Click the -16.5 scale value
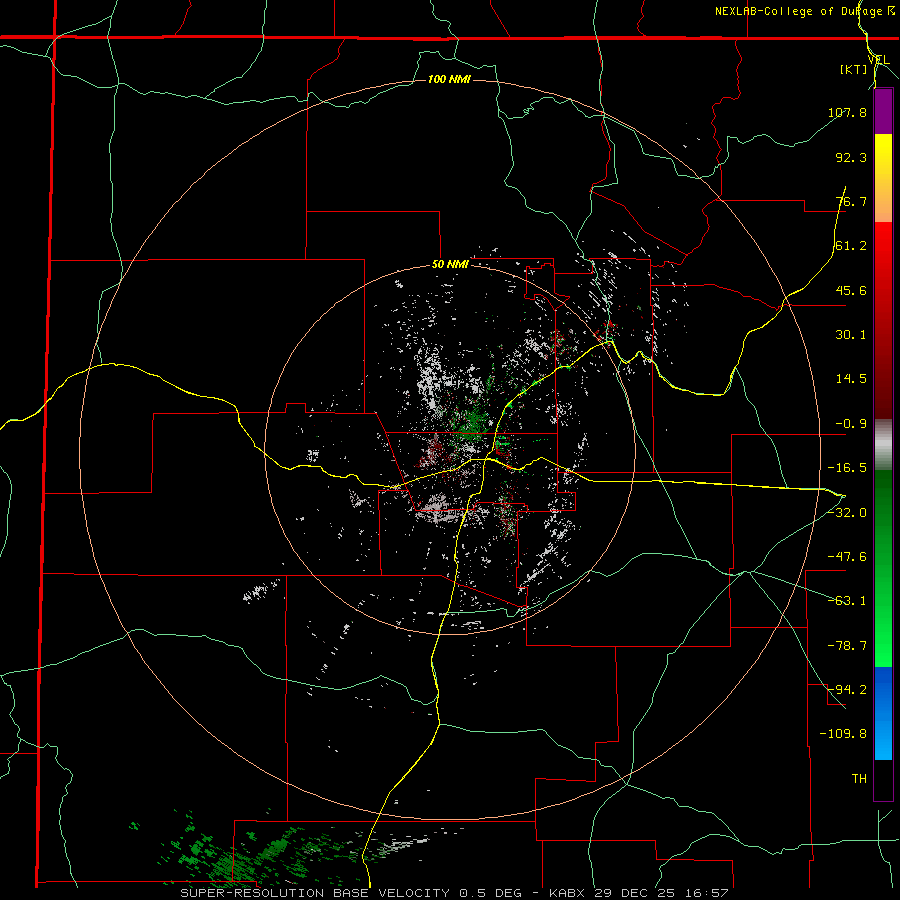 click(x=847, y=468)
